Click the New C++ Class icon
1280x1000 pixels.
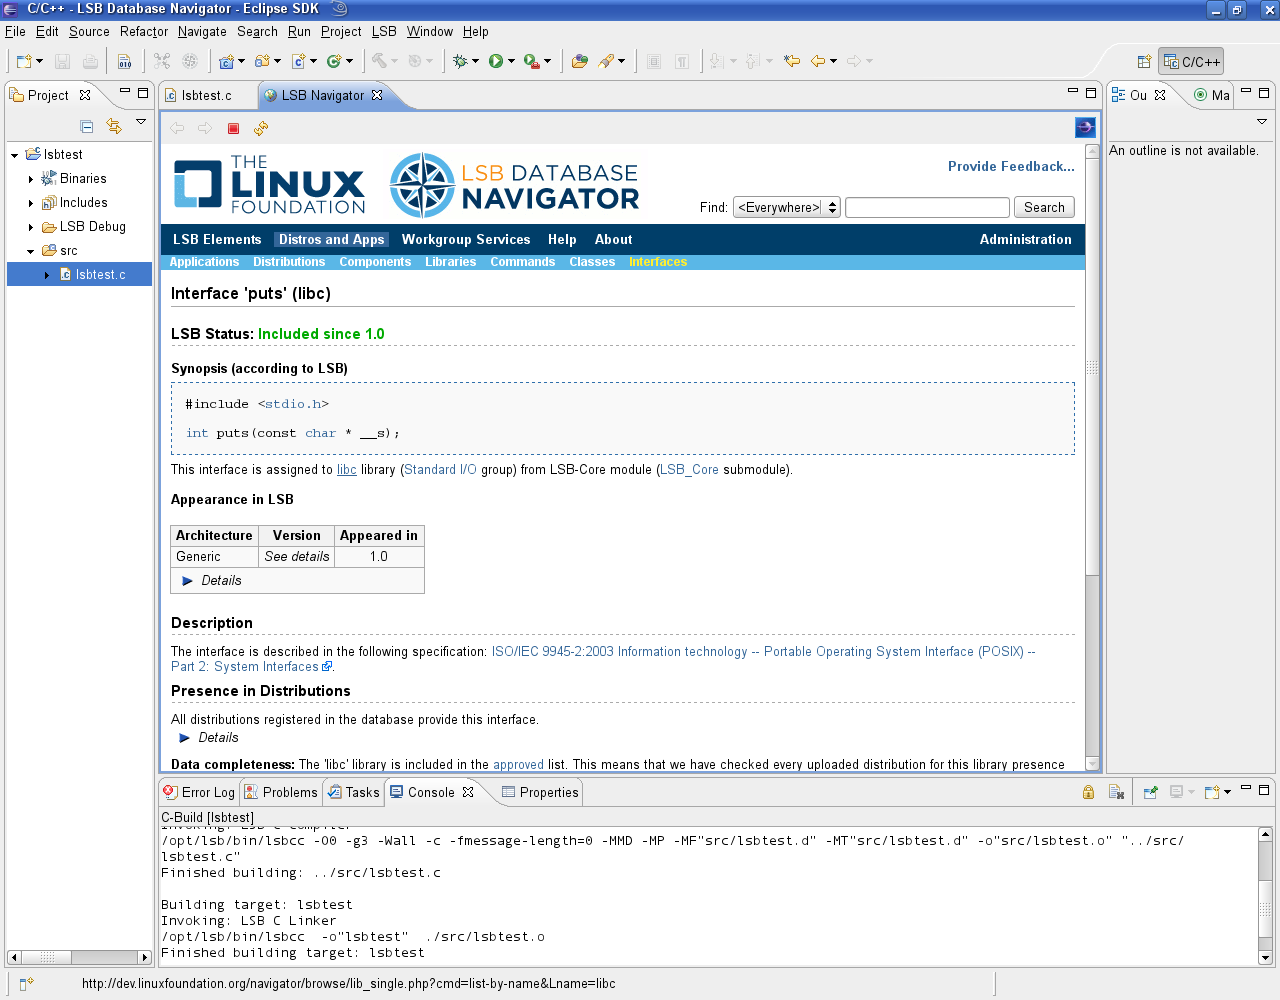point(335,61)
